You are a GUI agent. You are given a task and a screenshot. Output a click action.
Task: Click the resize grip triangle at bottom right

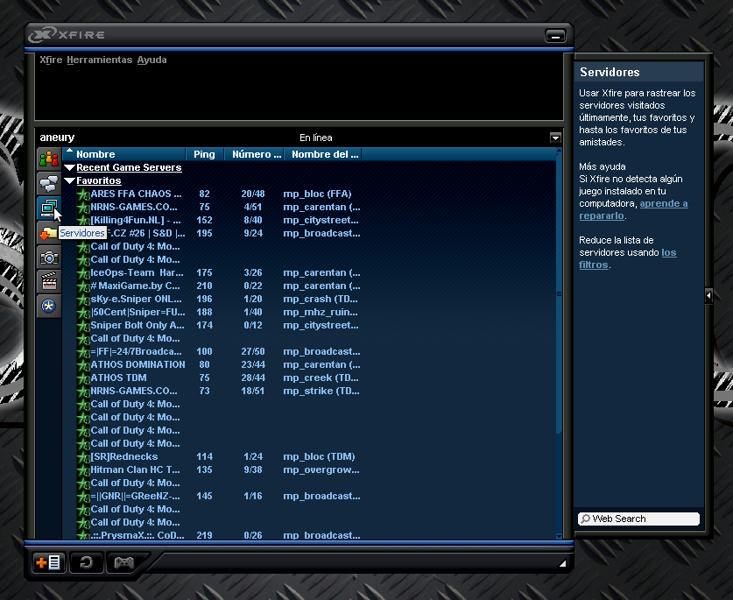click(x=562, y=564)
